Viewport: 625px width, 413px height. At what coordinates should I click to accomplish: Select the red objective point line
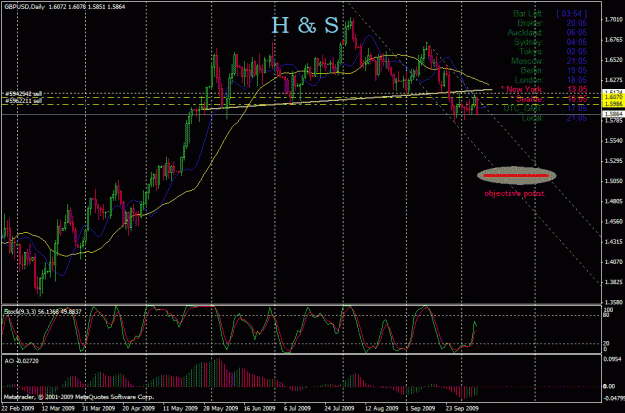516,175
